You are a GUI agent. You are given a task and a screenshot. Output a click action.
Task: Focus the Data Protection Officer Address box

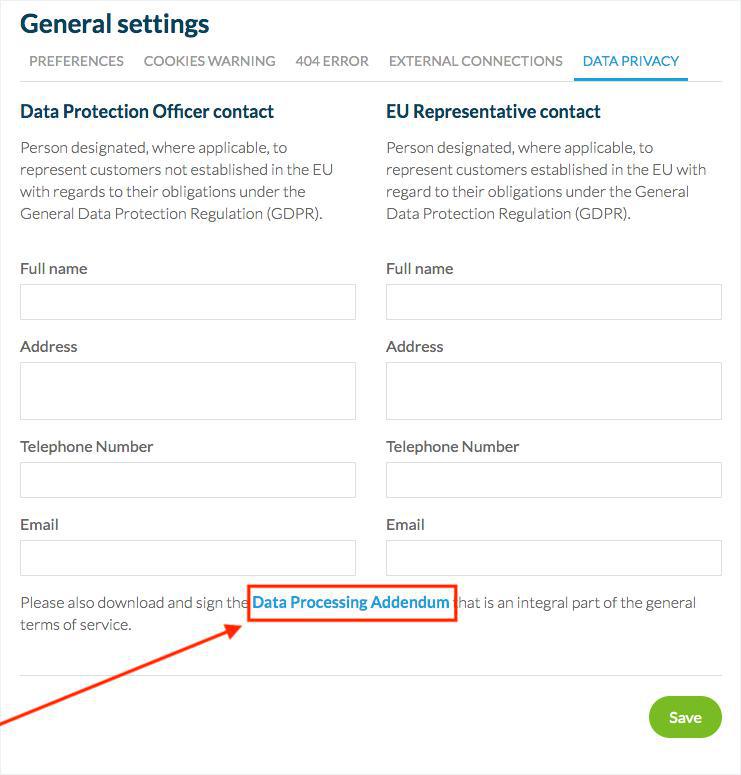point(188,390)
